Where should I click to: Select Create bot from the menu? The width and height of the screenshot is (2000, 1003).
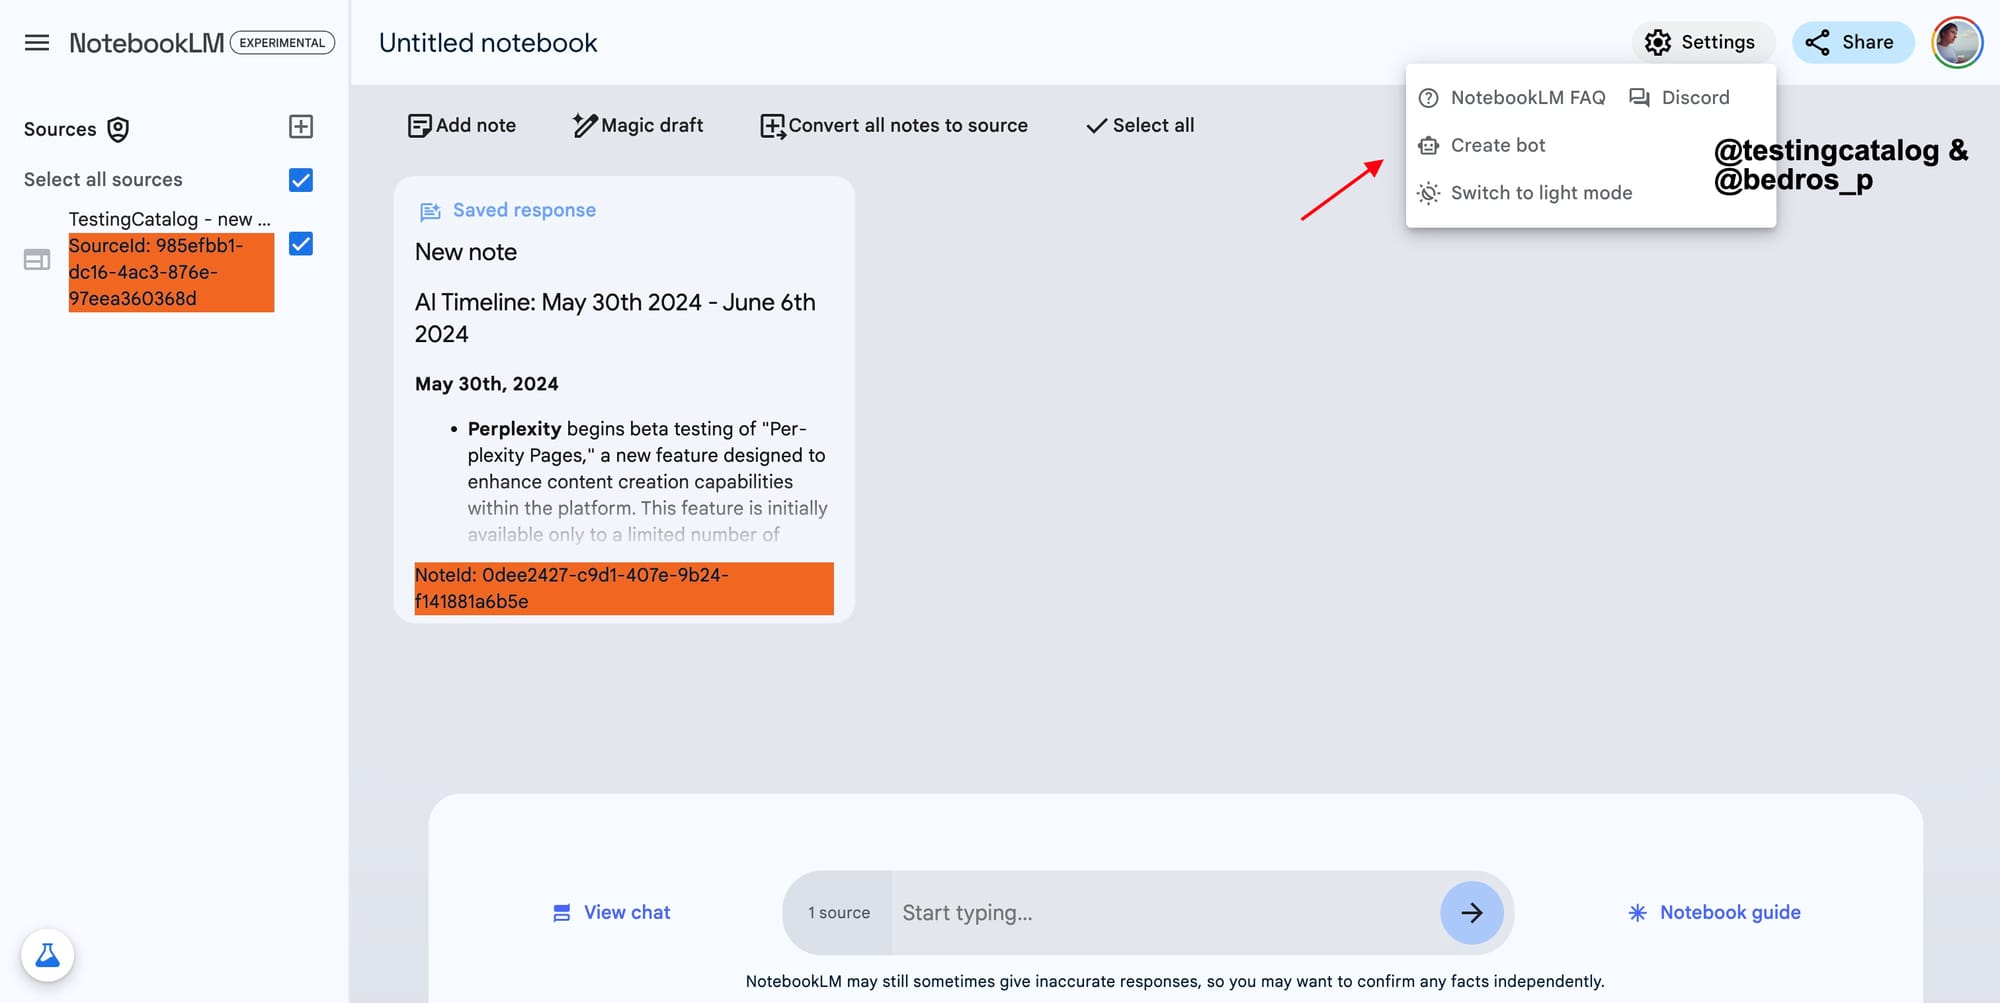click(x=1496, y=145)
